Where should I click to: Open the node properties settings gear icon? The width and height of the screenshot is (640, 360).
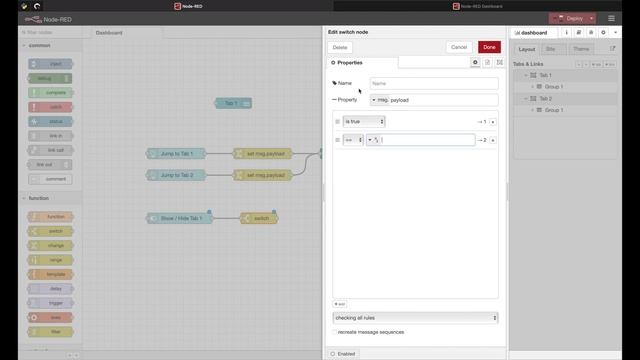[475, 62]
